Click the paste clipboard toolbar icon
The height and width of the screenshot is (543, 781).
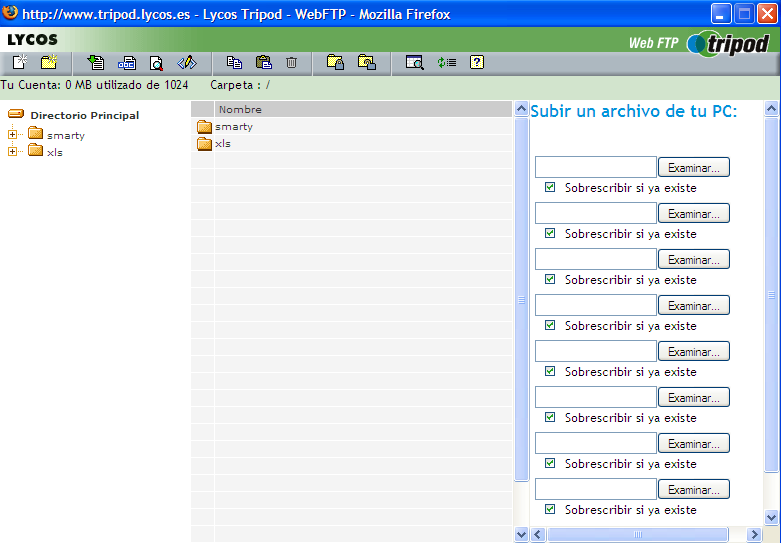click(x=263, y=62)
